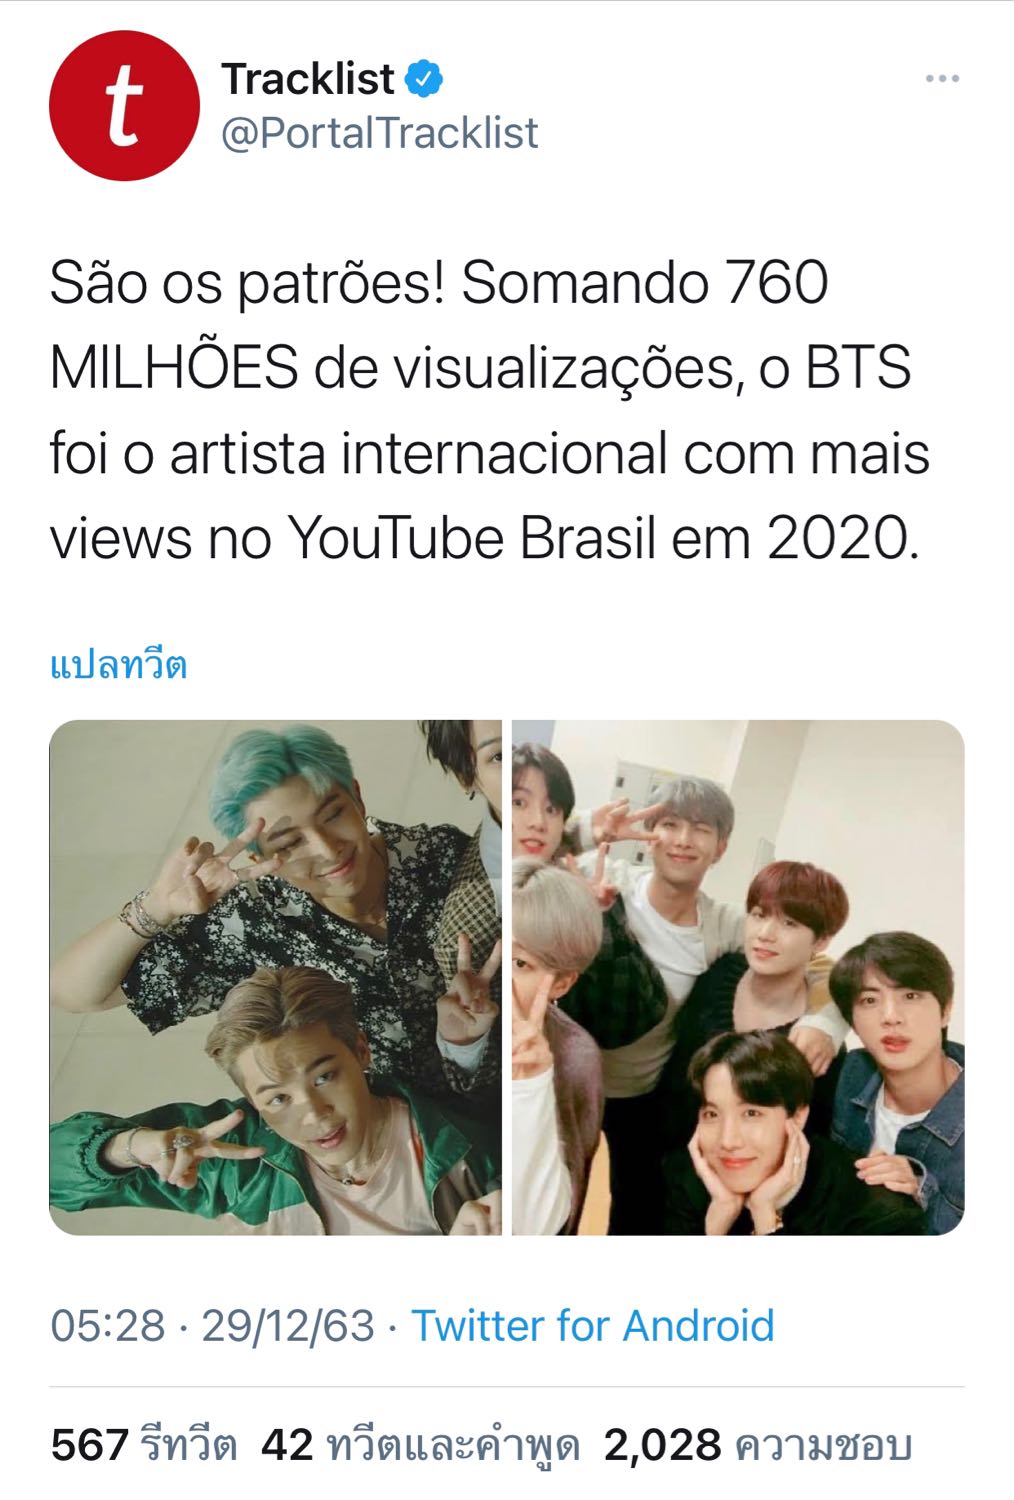This screenshot has height=1500, width=1014.
Task: View the 2,028 ความชอบ likes list
Action: coord(757,1445)
